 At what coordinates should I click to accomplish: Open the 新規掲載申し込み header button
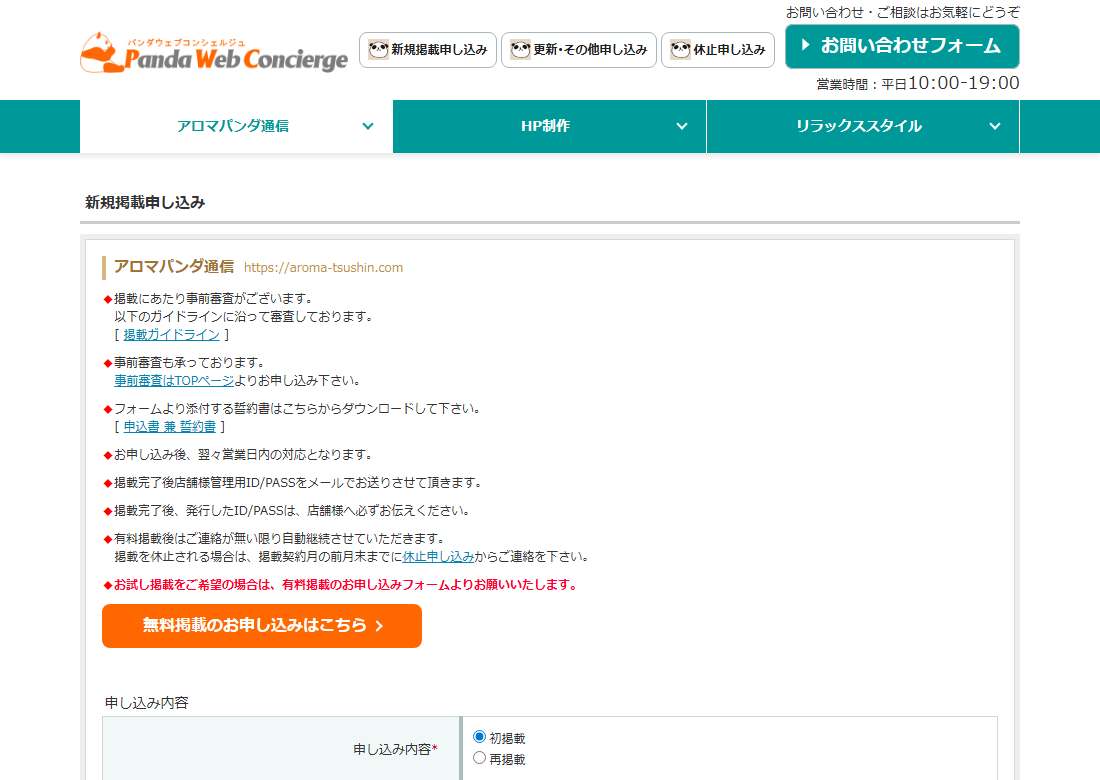(428, 50)
